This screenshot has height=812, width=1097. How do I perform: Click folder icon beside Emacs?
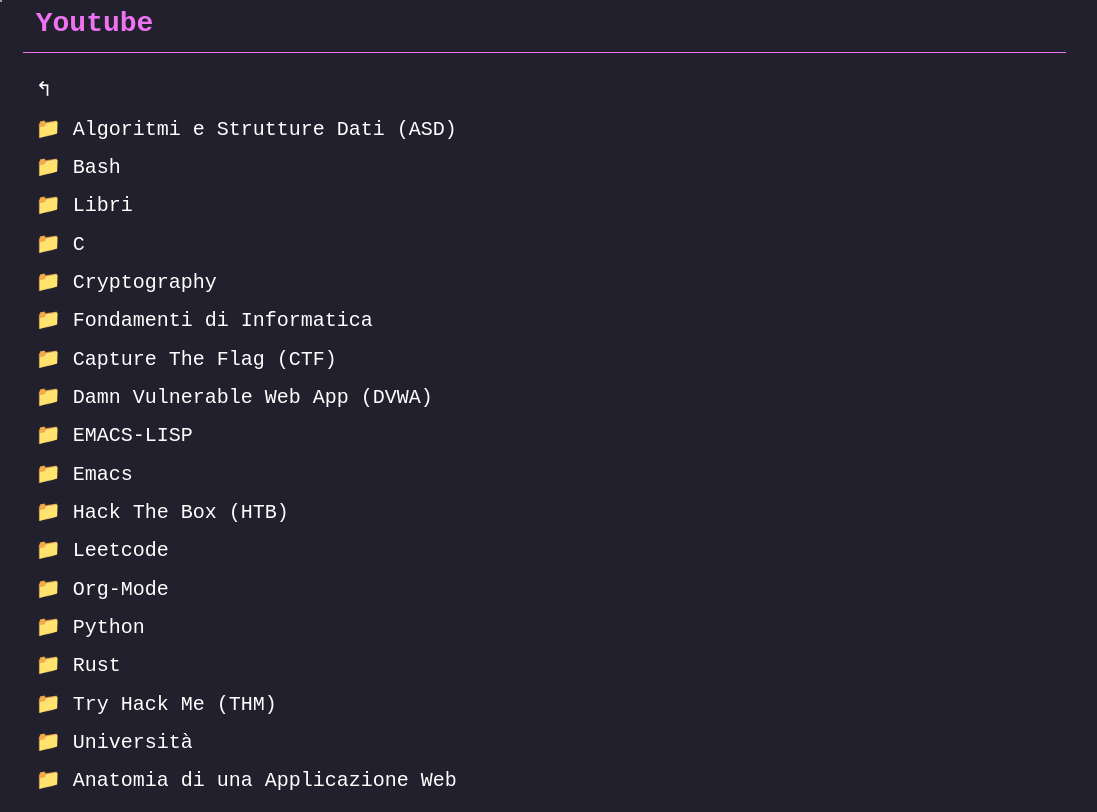pyautogui.click(x=48, y=474)
